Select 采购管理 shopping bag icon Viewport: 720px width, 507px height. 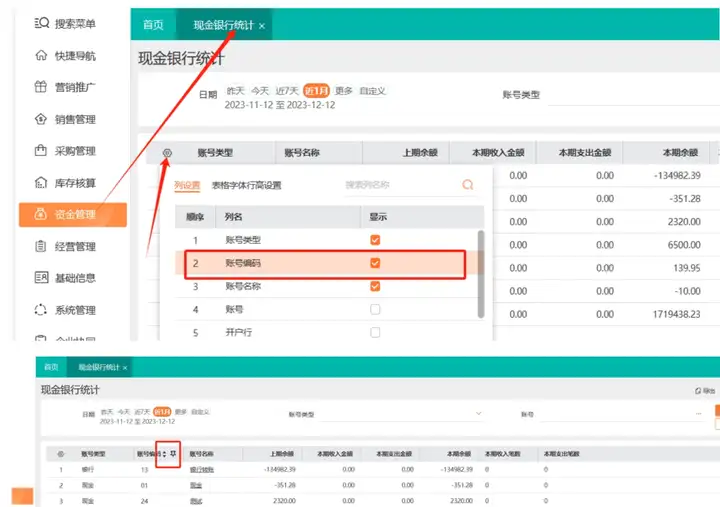coord(41,151)
